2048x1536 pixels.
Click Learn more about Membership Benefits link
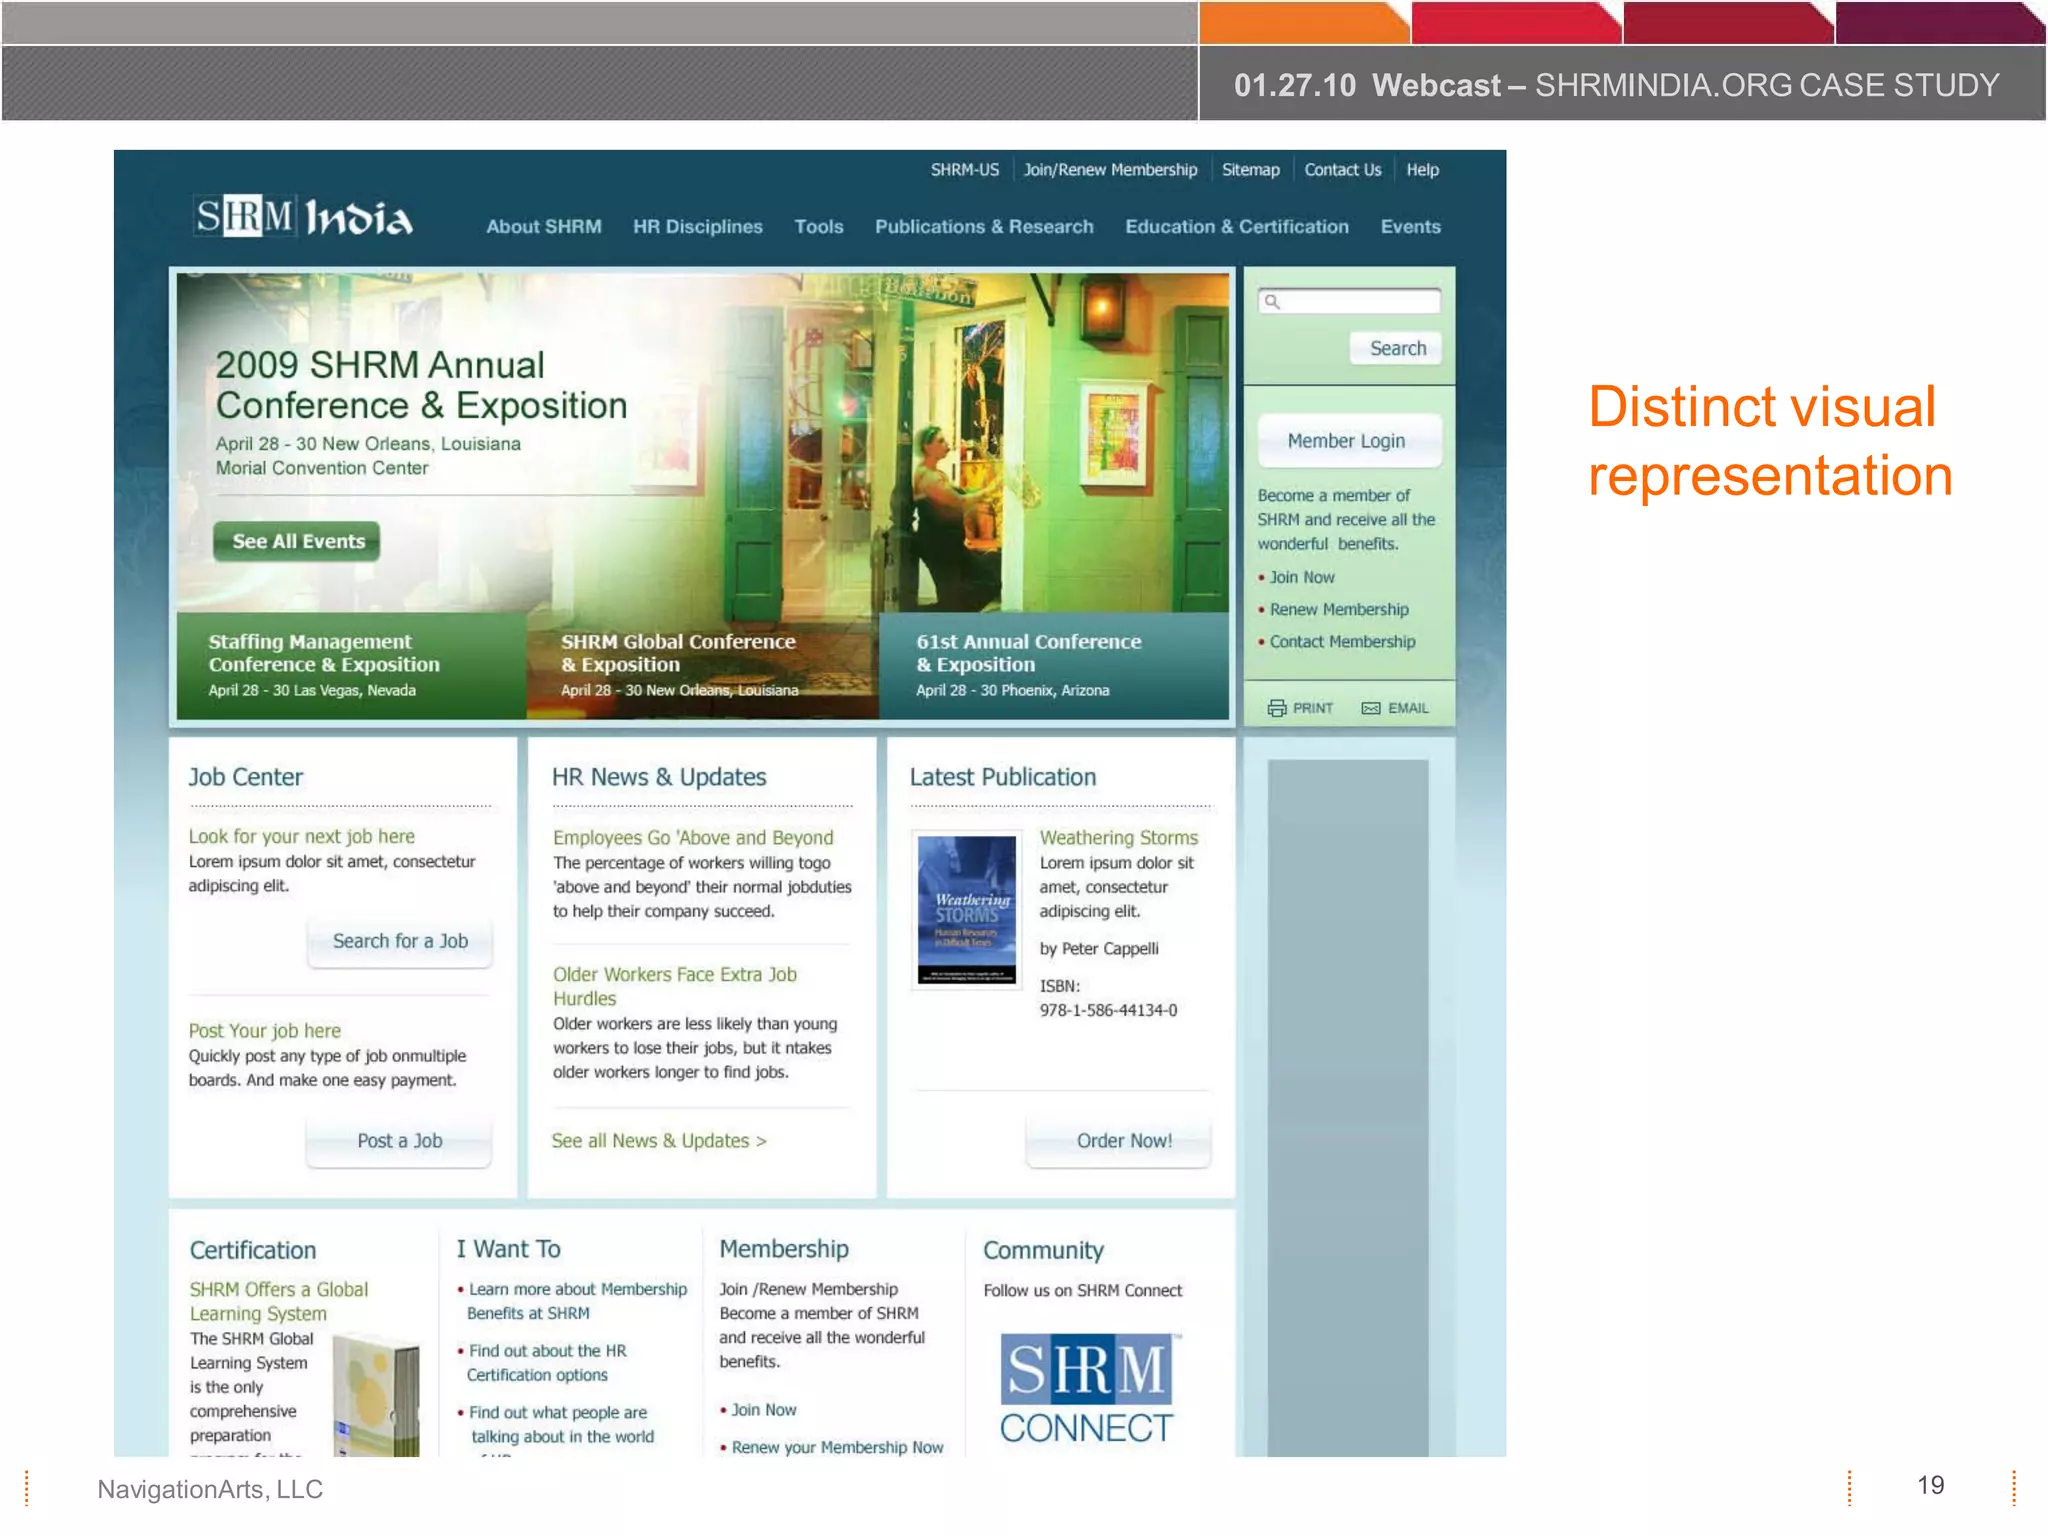click(x=577, y=1301)
